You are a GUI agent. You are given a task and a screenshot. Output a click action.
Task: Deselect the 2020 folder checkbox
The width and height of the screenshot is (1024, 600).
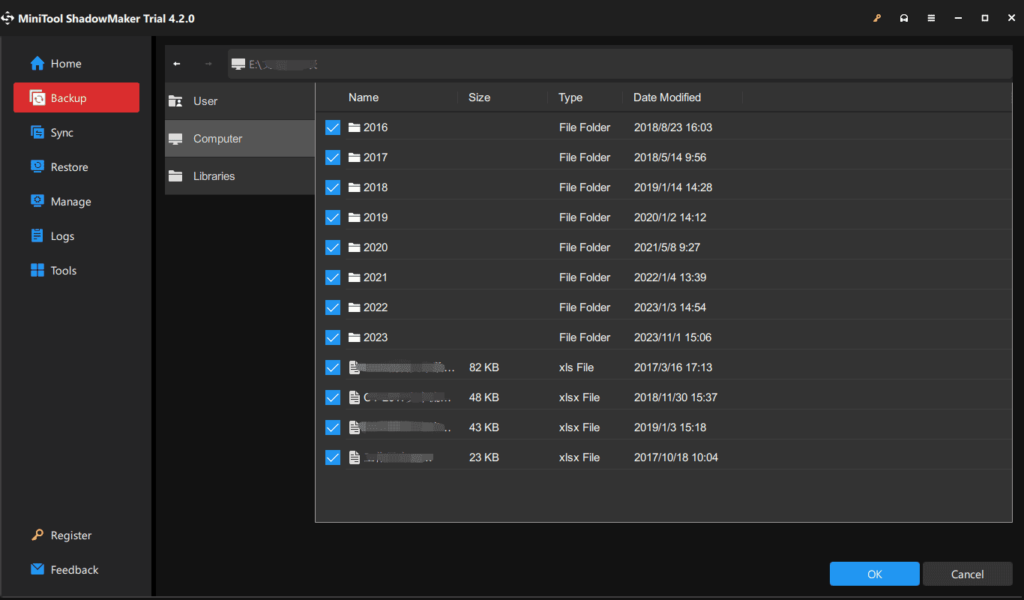(332, 247)
